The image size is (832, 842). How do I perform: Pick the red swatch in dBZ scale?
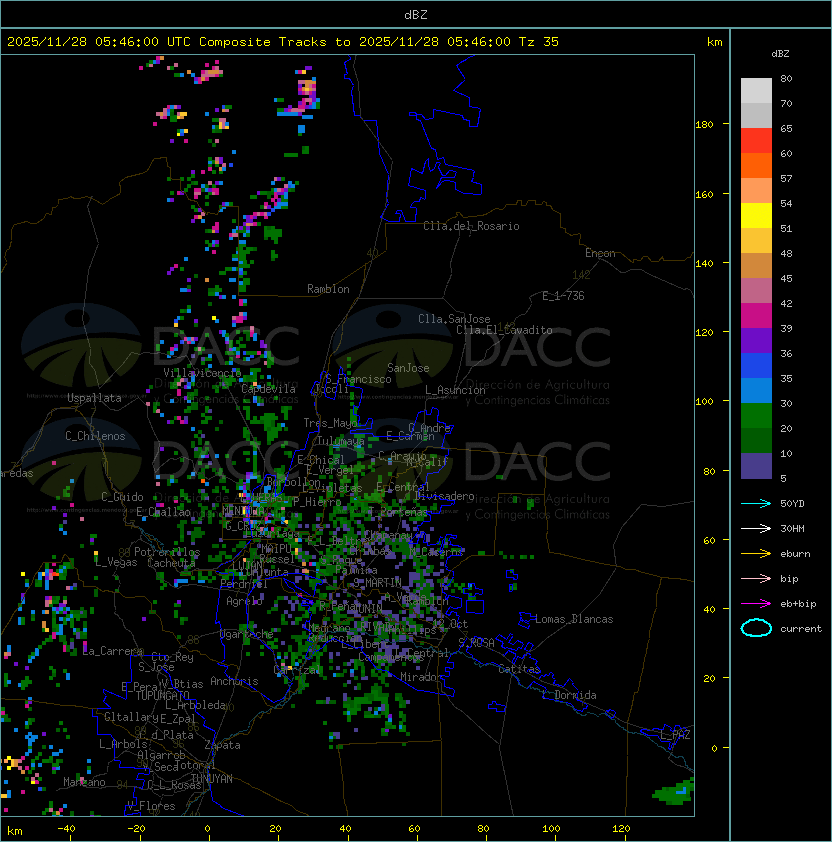tap(756, 141)
